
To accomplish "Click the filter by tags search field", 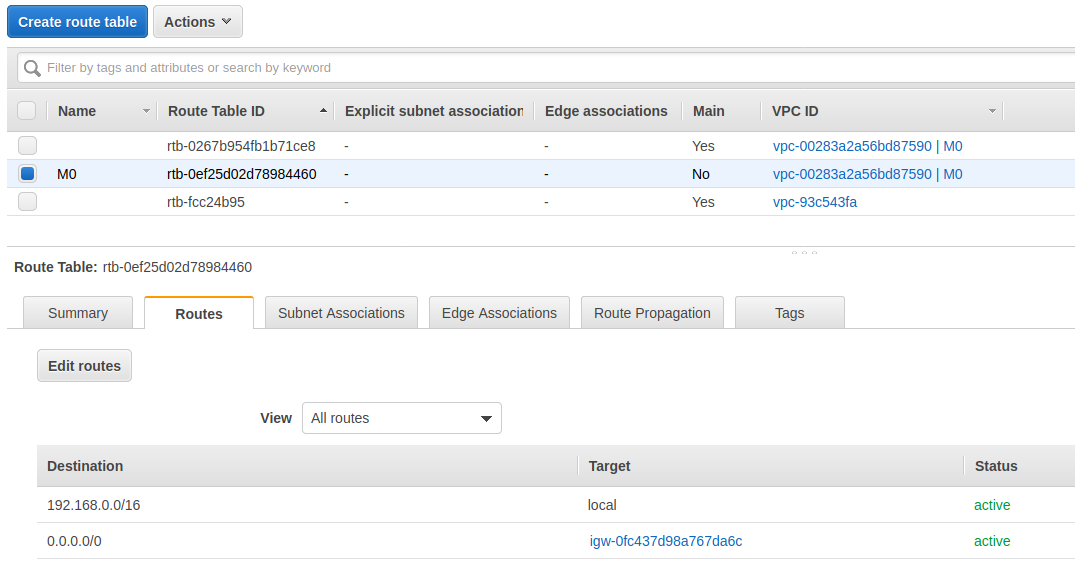I will 550,68.
